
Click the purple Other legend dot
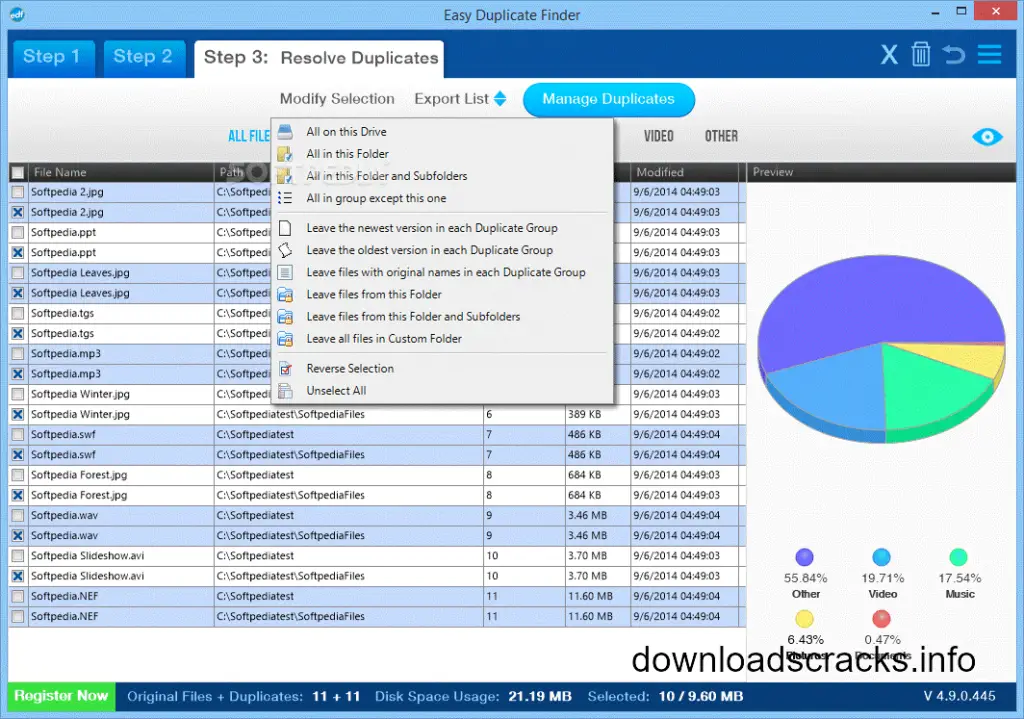tap(805, 557)
